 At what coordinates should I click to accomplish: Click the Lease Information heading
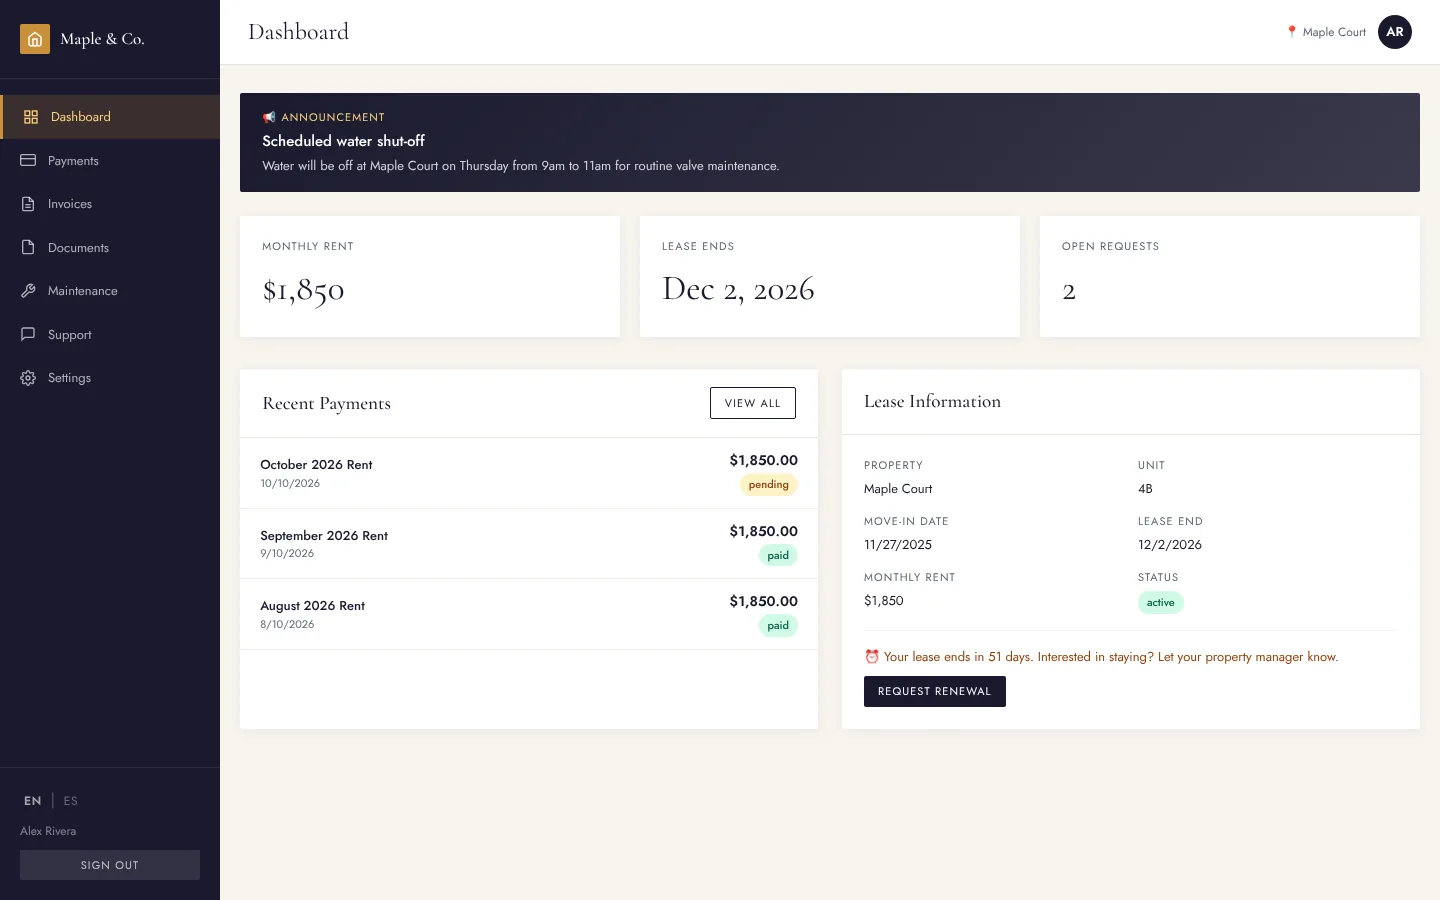tap(932, 401)
